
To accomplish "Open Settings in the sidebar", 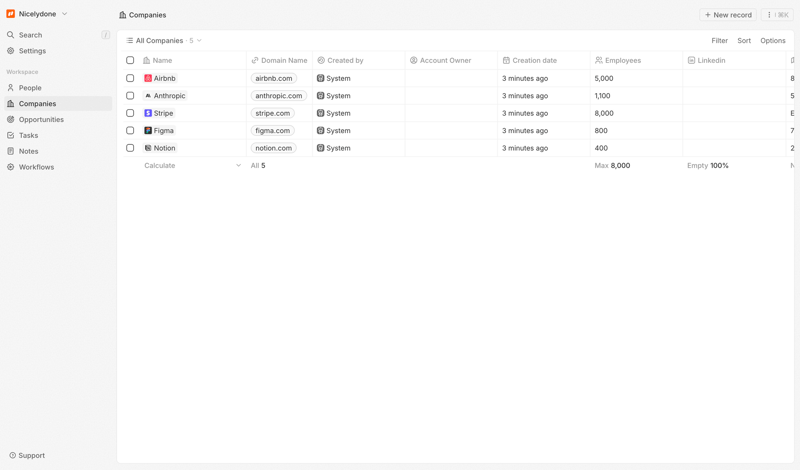I will point(32,51).
